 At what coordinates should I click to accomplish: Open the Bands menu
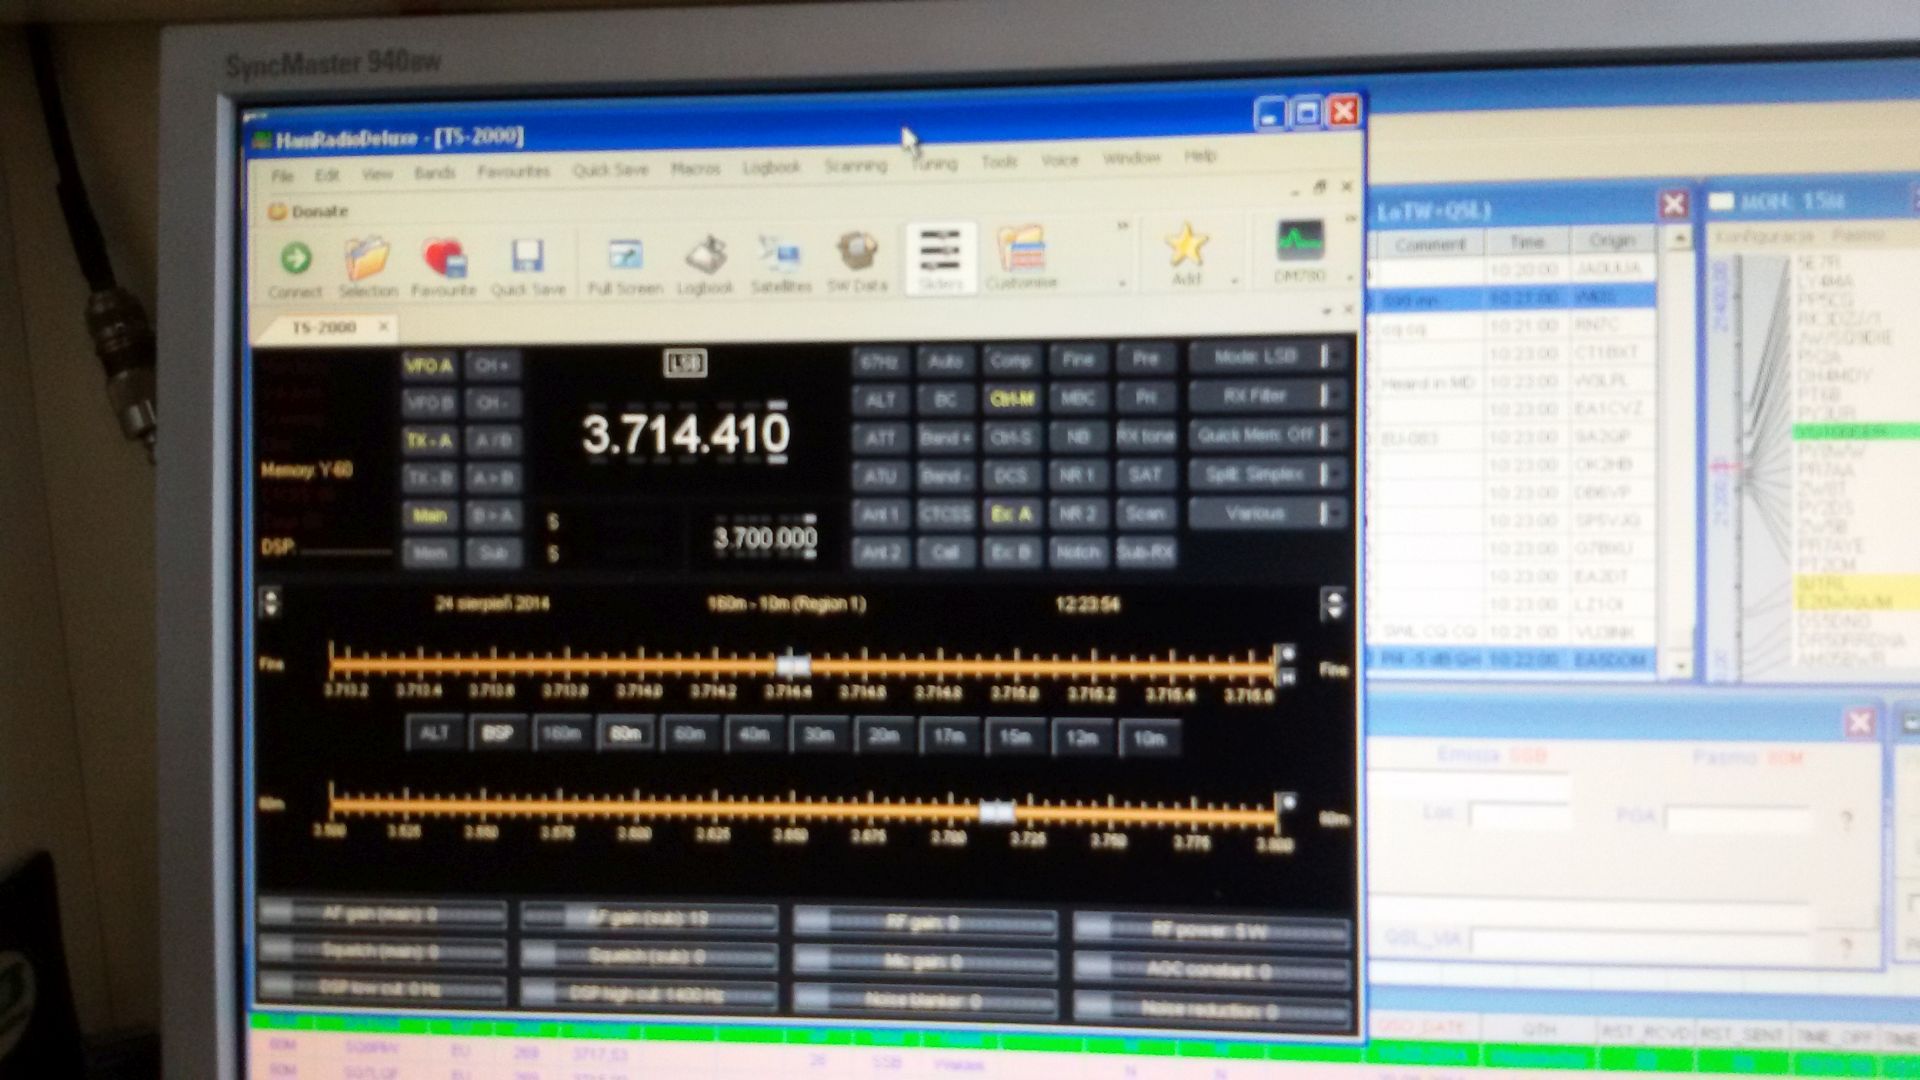(x=434, y=173)
